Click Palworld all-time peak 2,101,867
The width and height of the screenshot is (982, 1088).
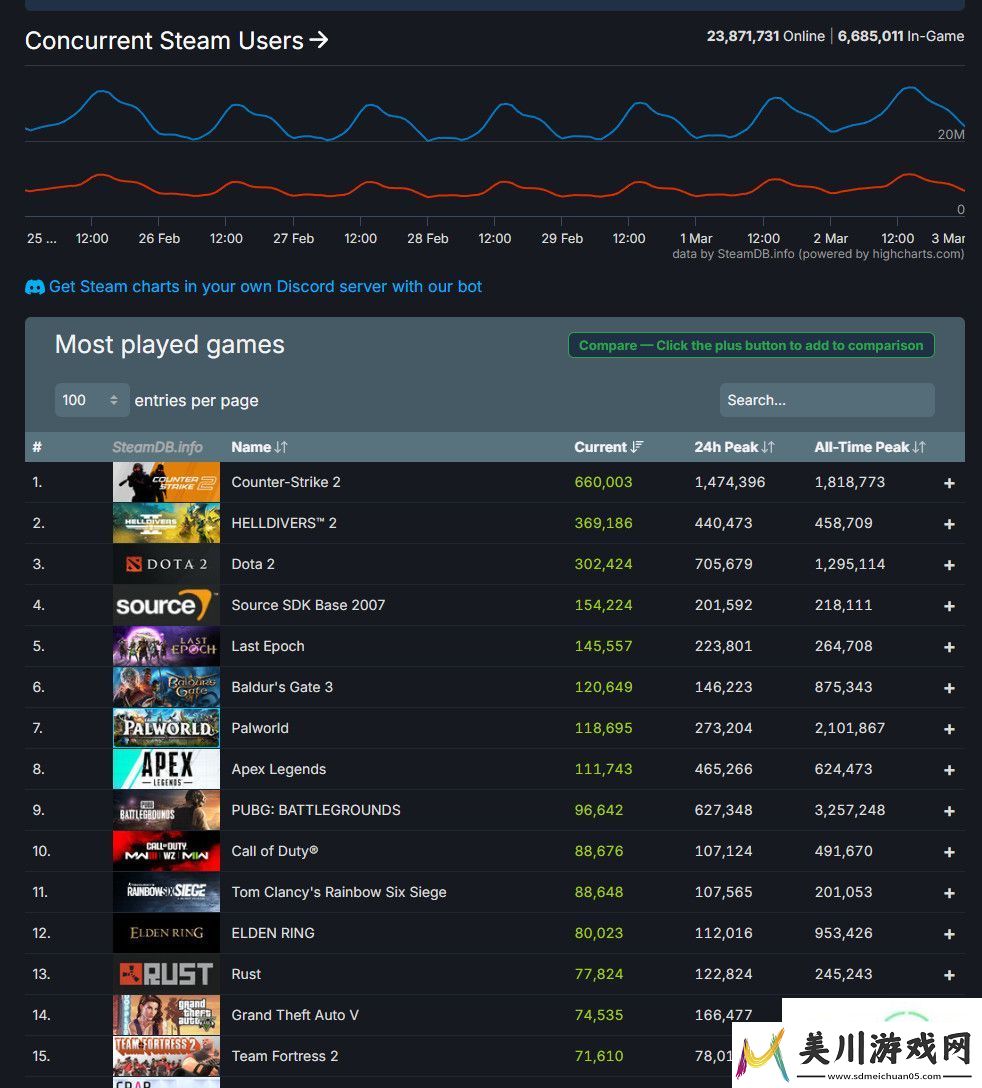click(849, 728)
